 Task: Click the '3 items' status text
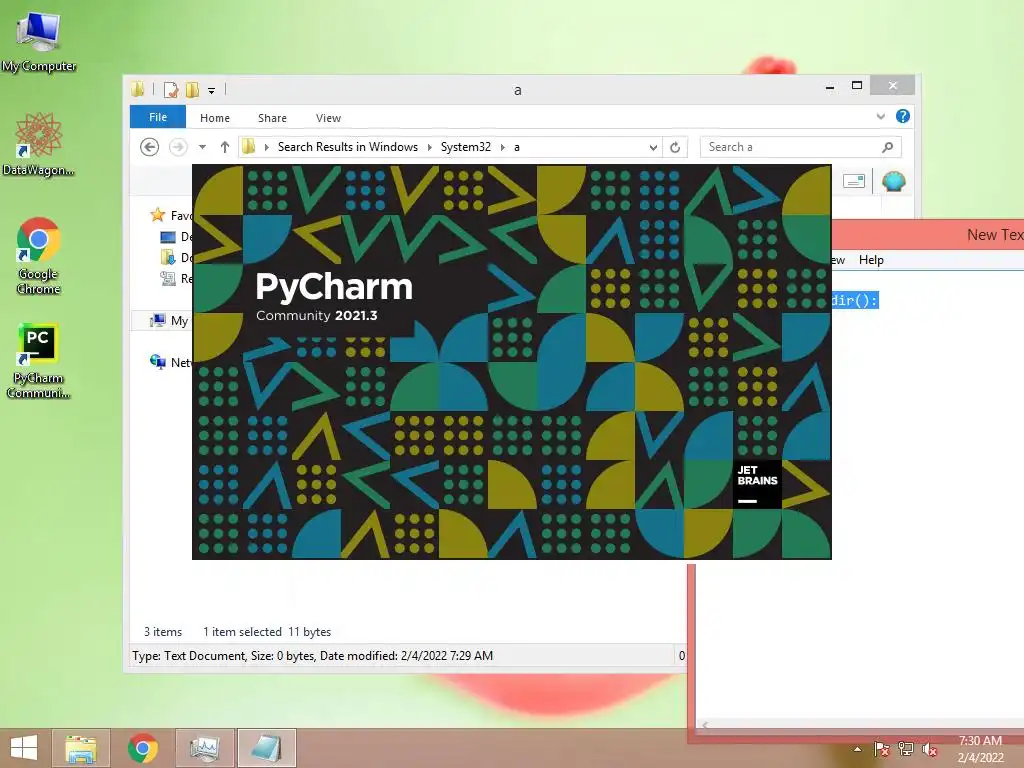(x=163, y=632)
